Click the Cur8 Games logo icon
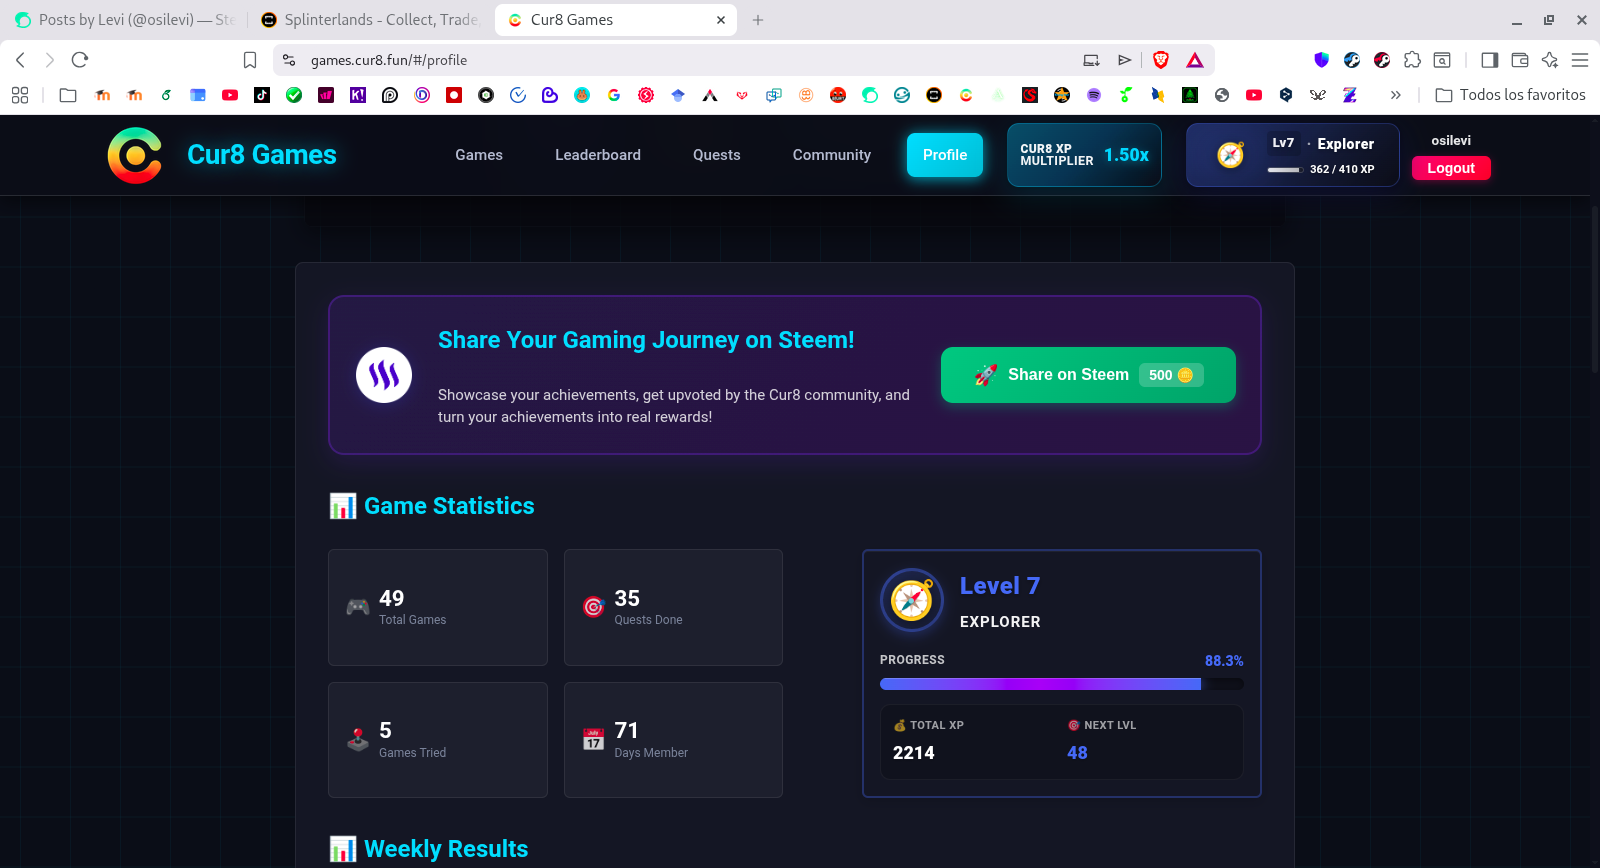1600x868 pixels. (135, 155)
